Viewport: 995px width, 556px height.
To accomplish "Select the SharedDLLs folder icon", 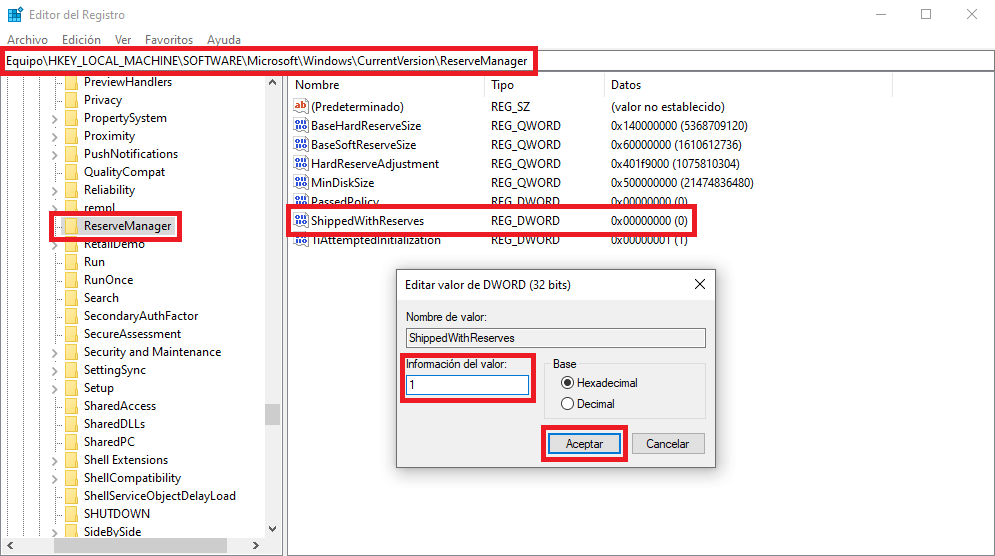I will [x=72, y=424].
